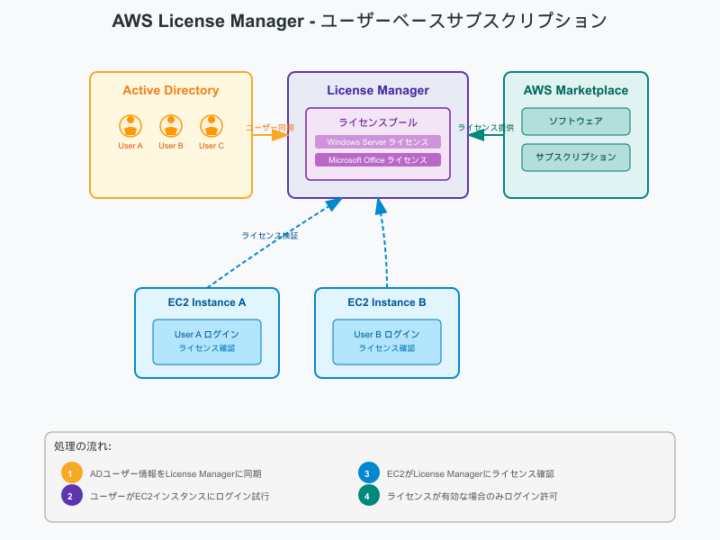Click the Active Directory heading

point(171,90)
